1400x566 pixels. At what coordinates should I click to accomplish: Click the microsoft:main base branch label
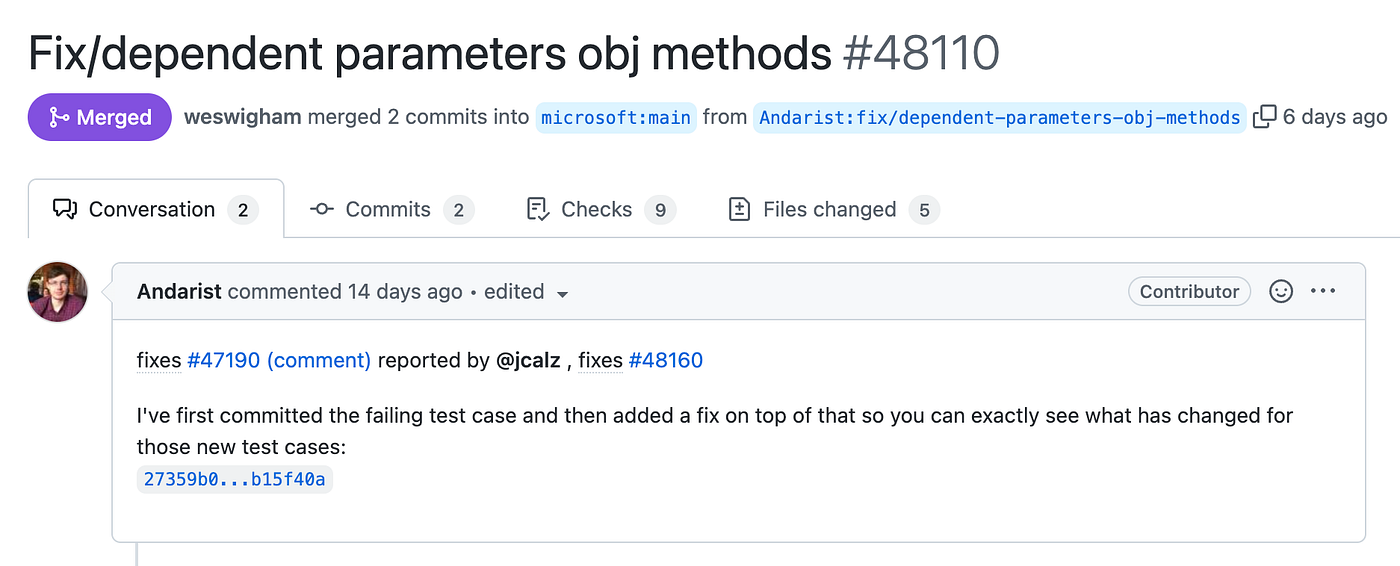[616, 117]
